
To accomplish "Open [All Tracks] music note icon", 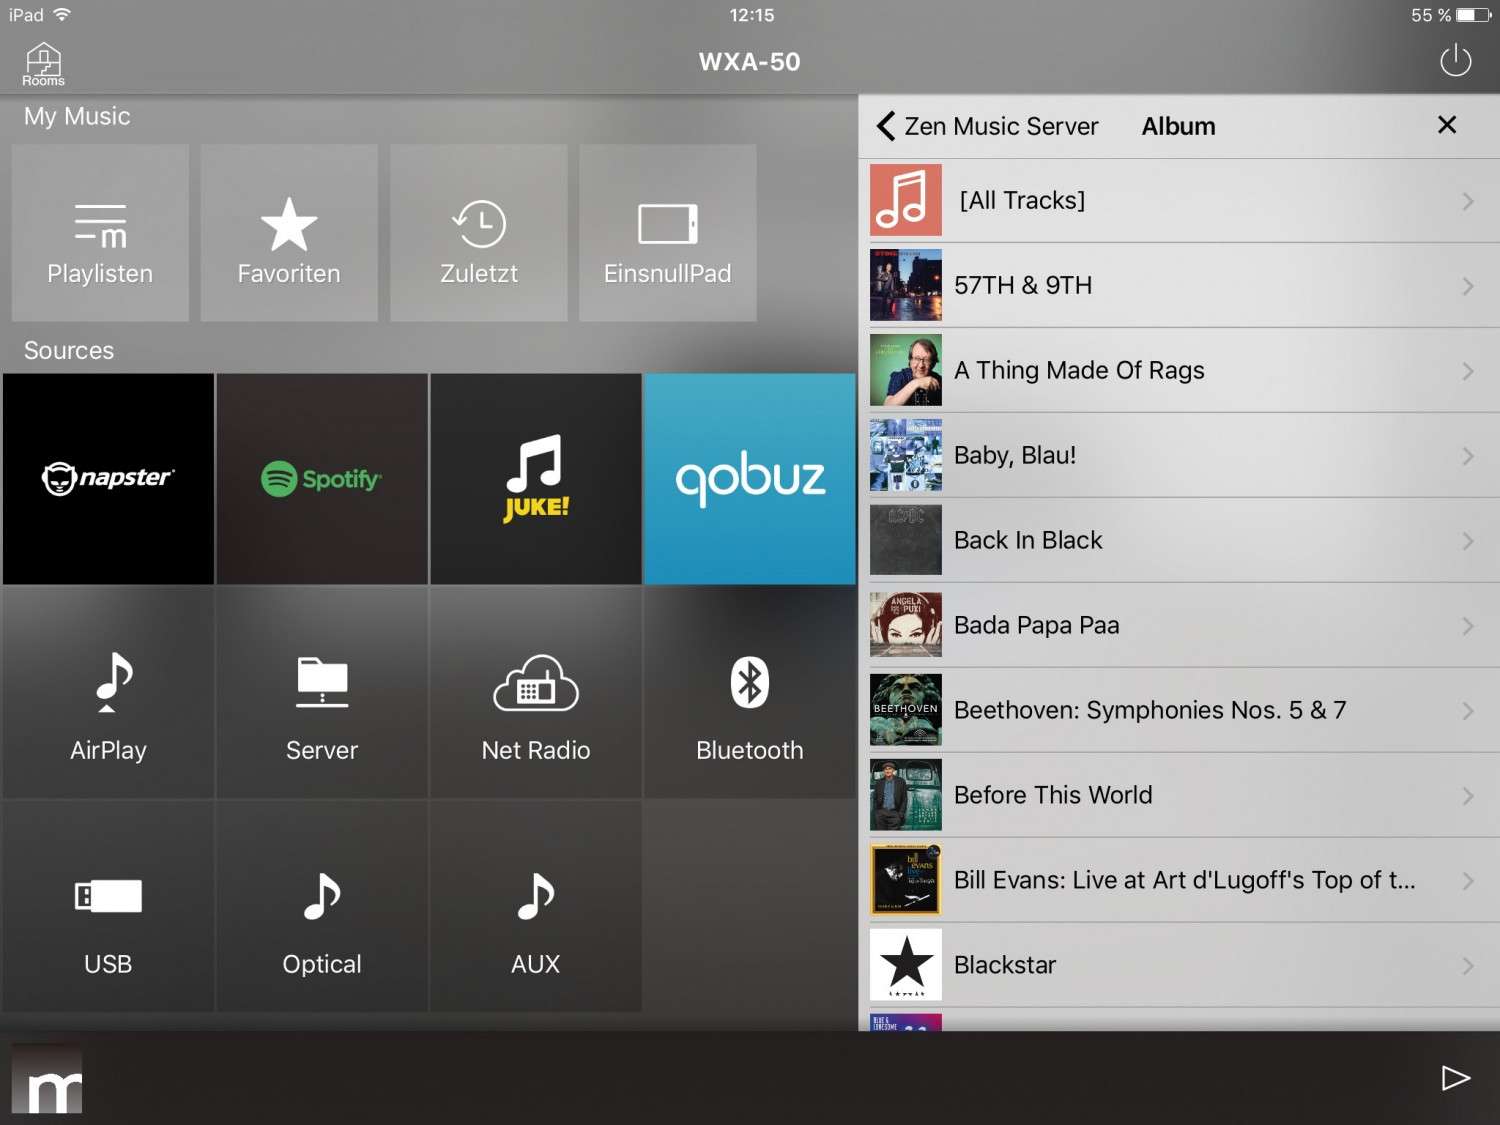I will [x=906, y=200].
